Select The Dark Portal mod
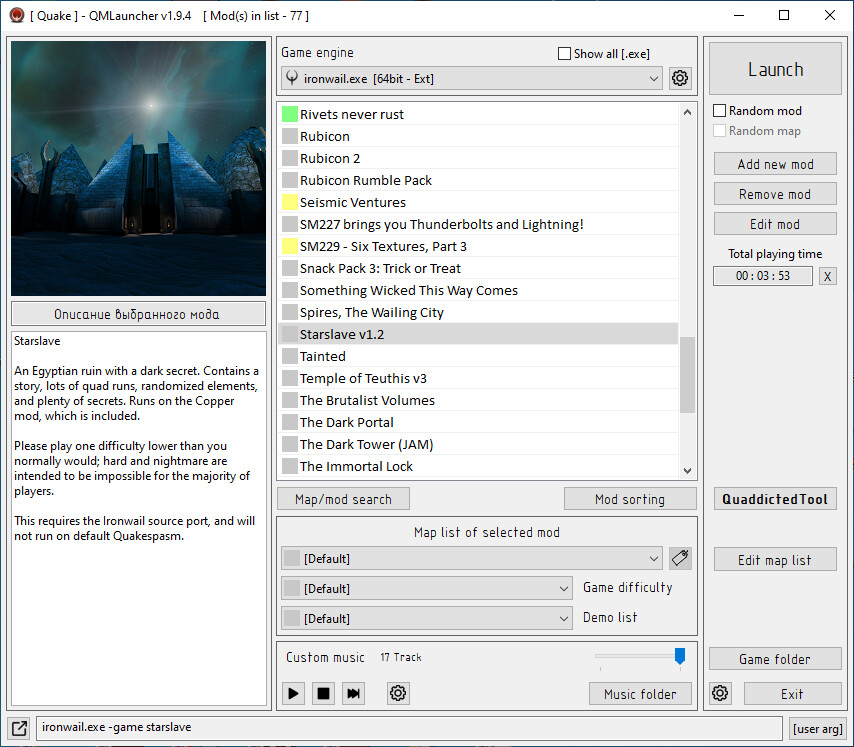Viewport: 854px width, 747px height. [346, 422]
